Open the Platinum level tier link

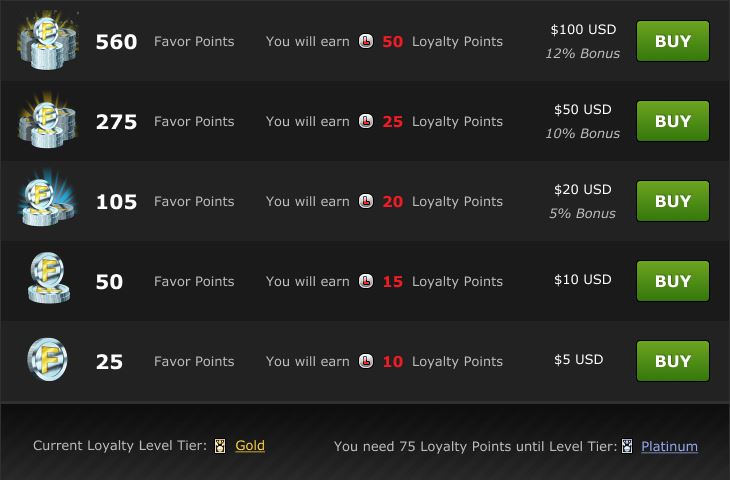pos(669,446)
